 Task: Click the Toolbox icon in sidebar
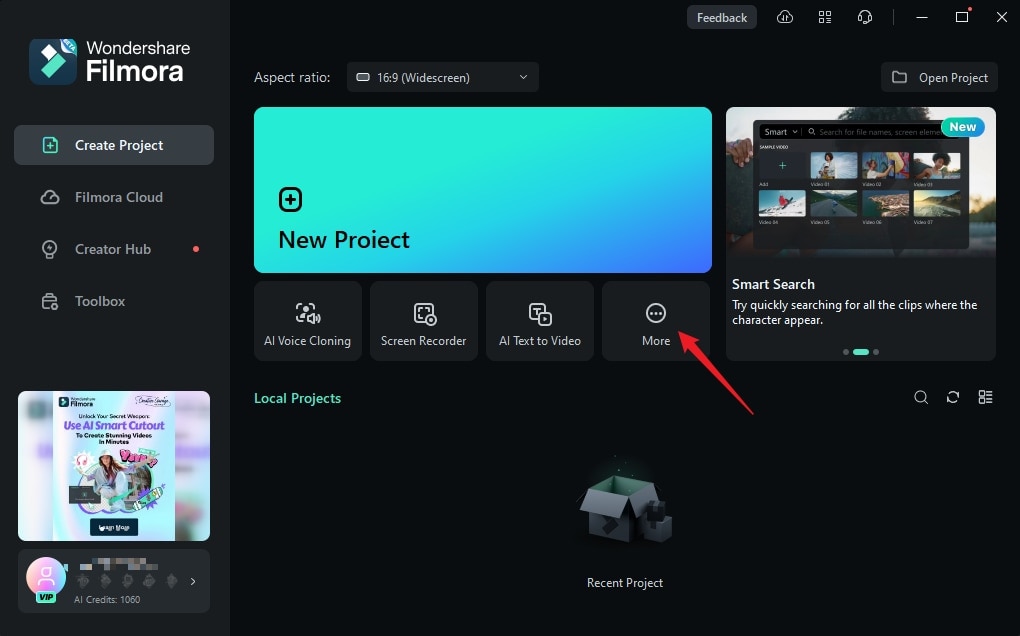point(50,302)
